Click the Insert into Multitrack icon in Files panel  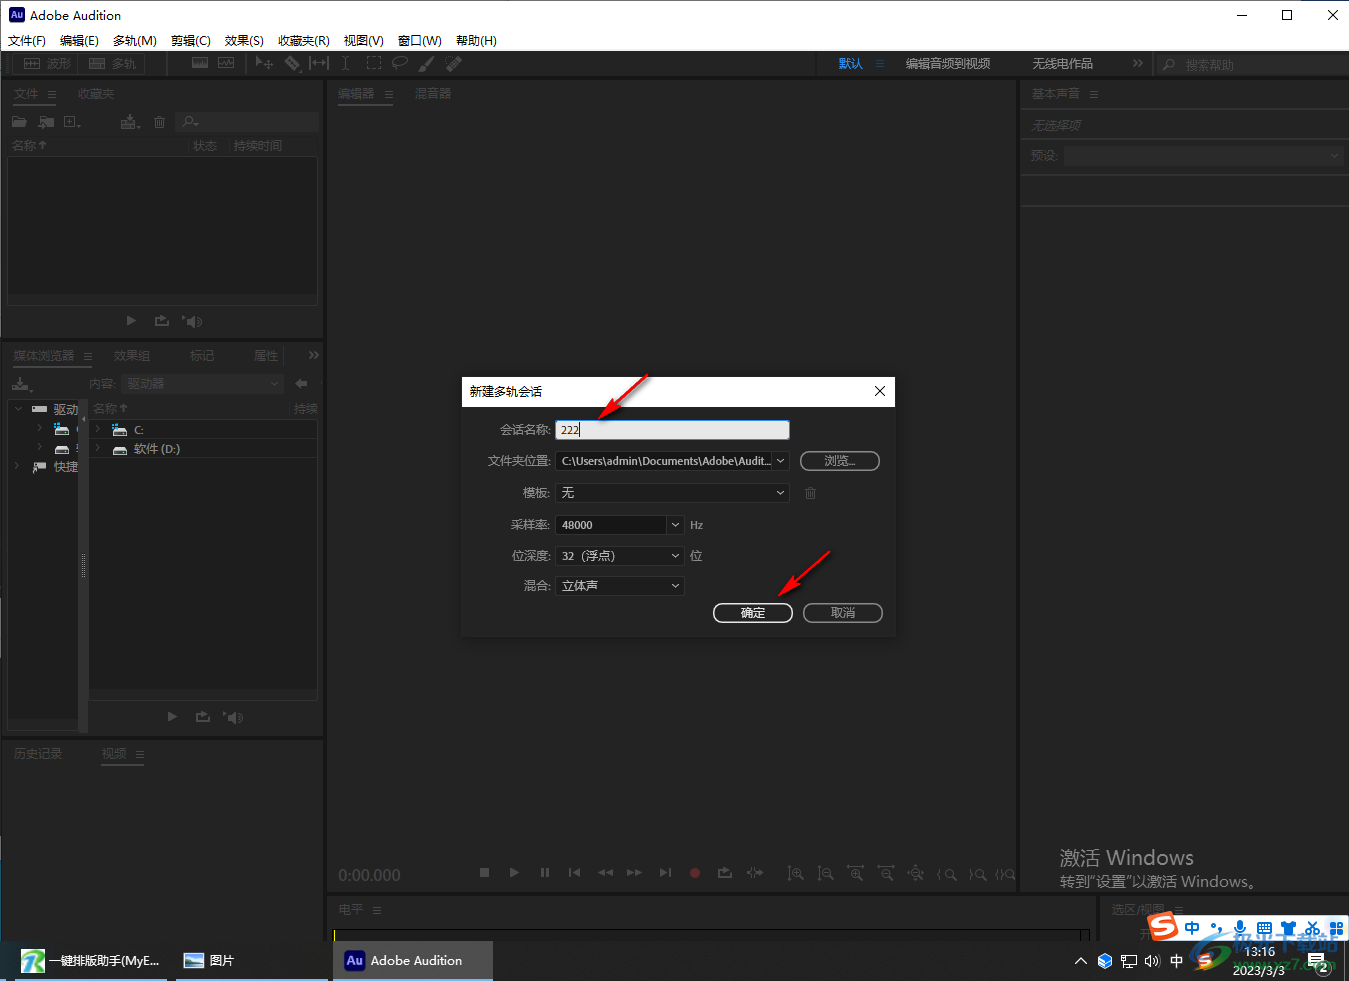click(x=130, y=122)
